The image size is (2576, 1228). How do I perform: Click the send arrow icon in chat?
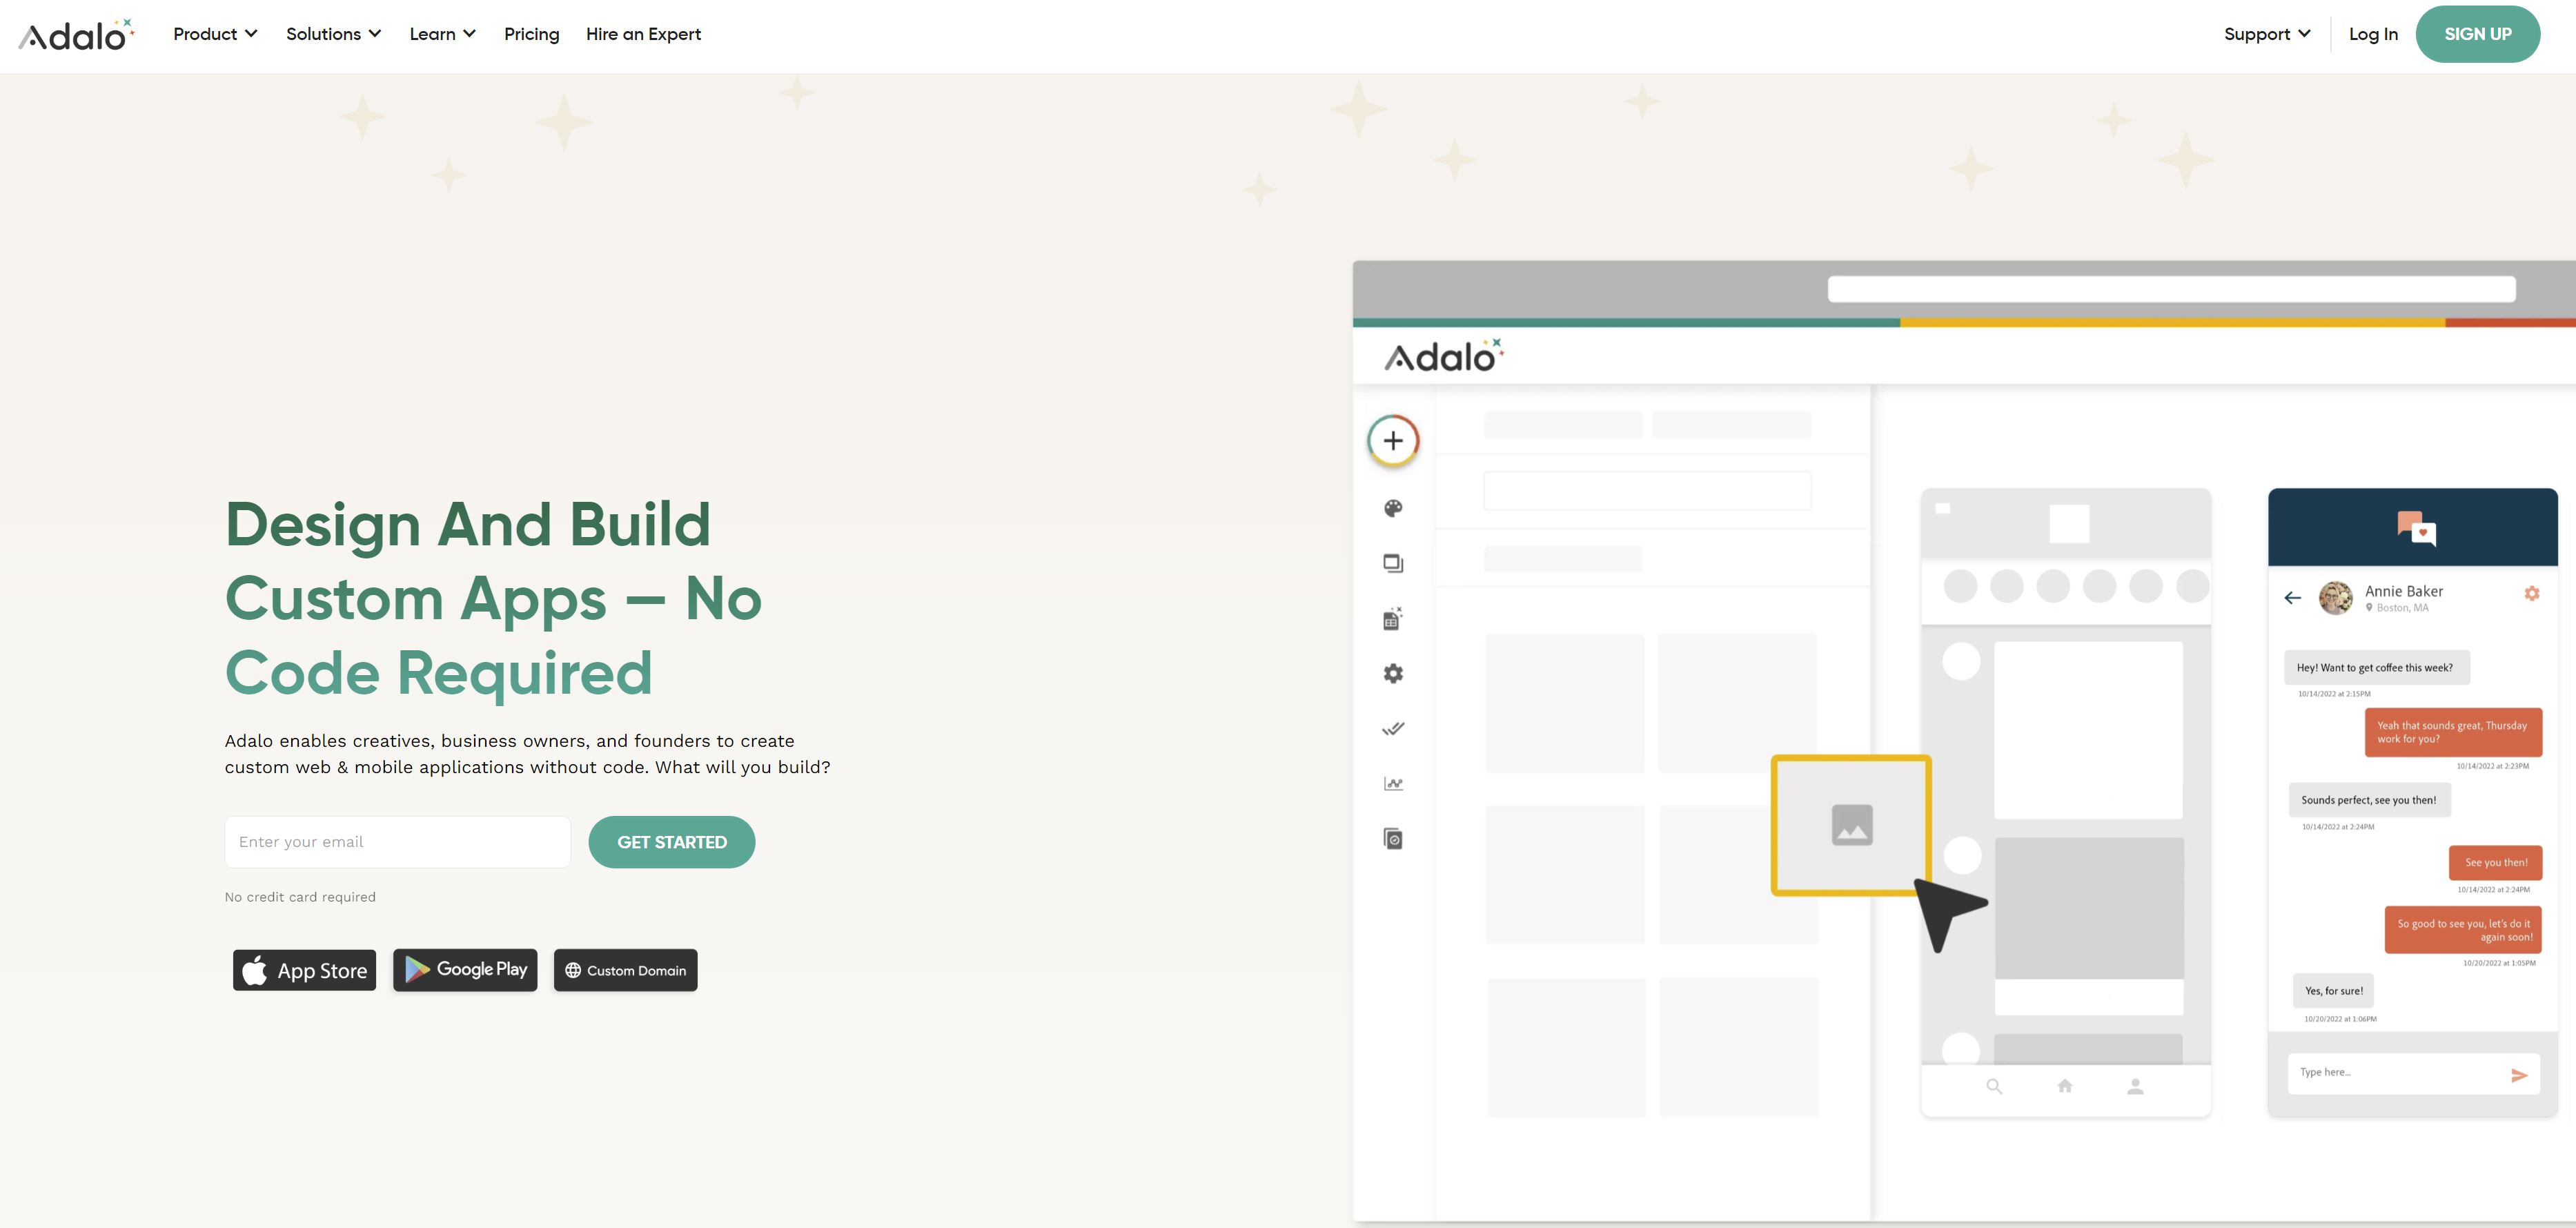2519,1075
